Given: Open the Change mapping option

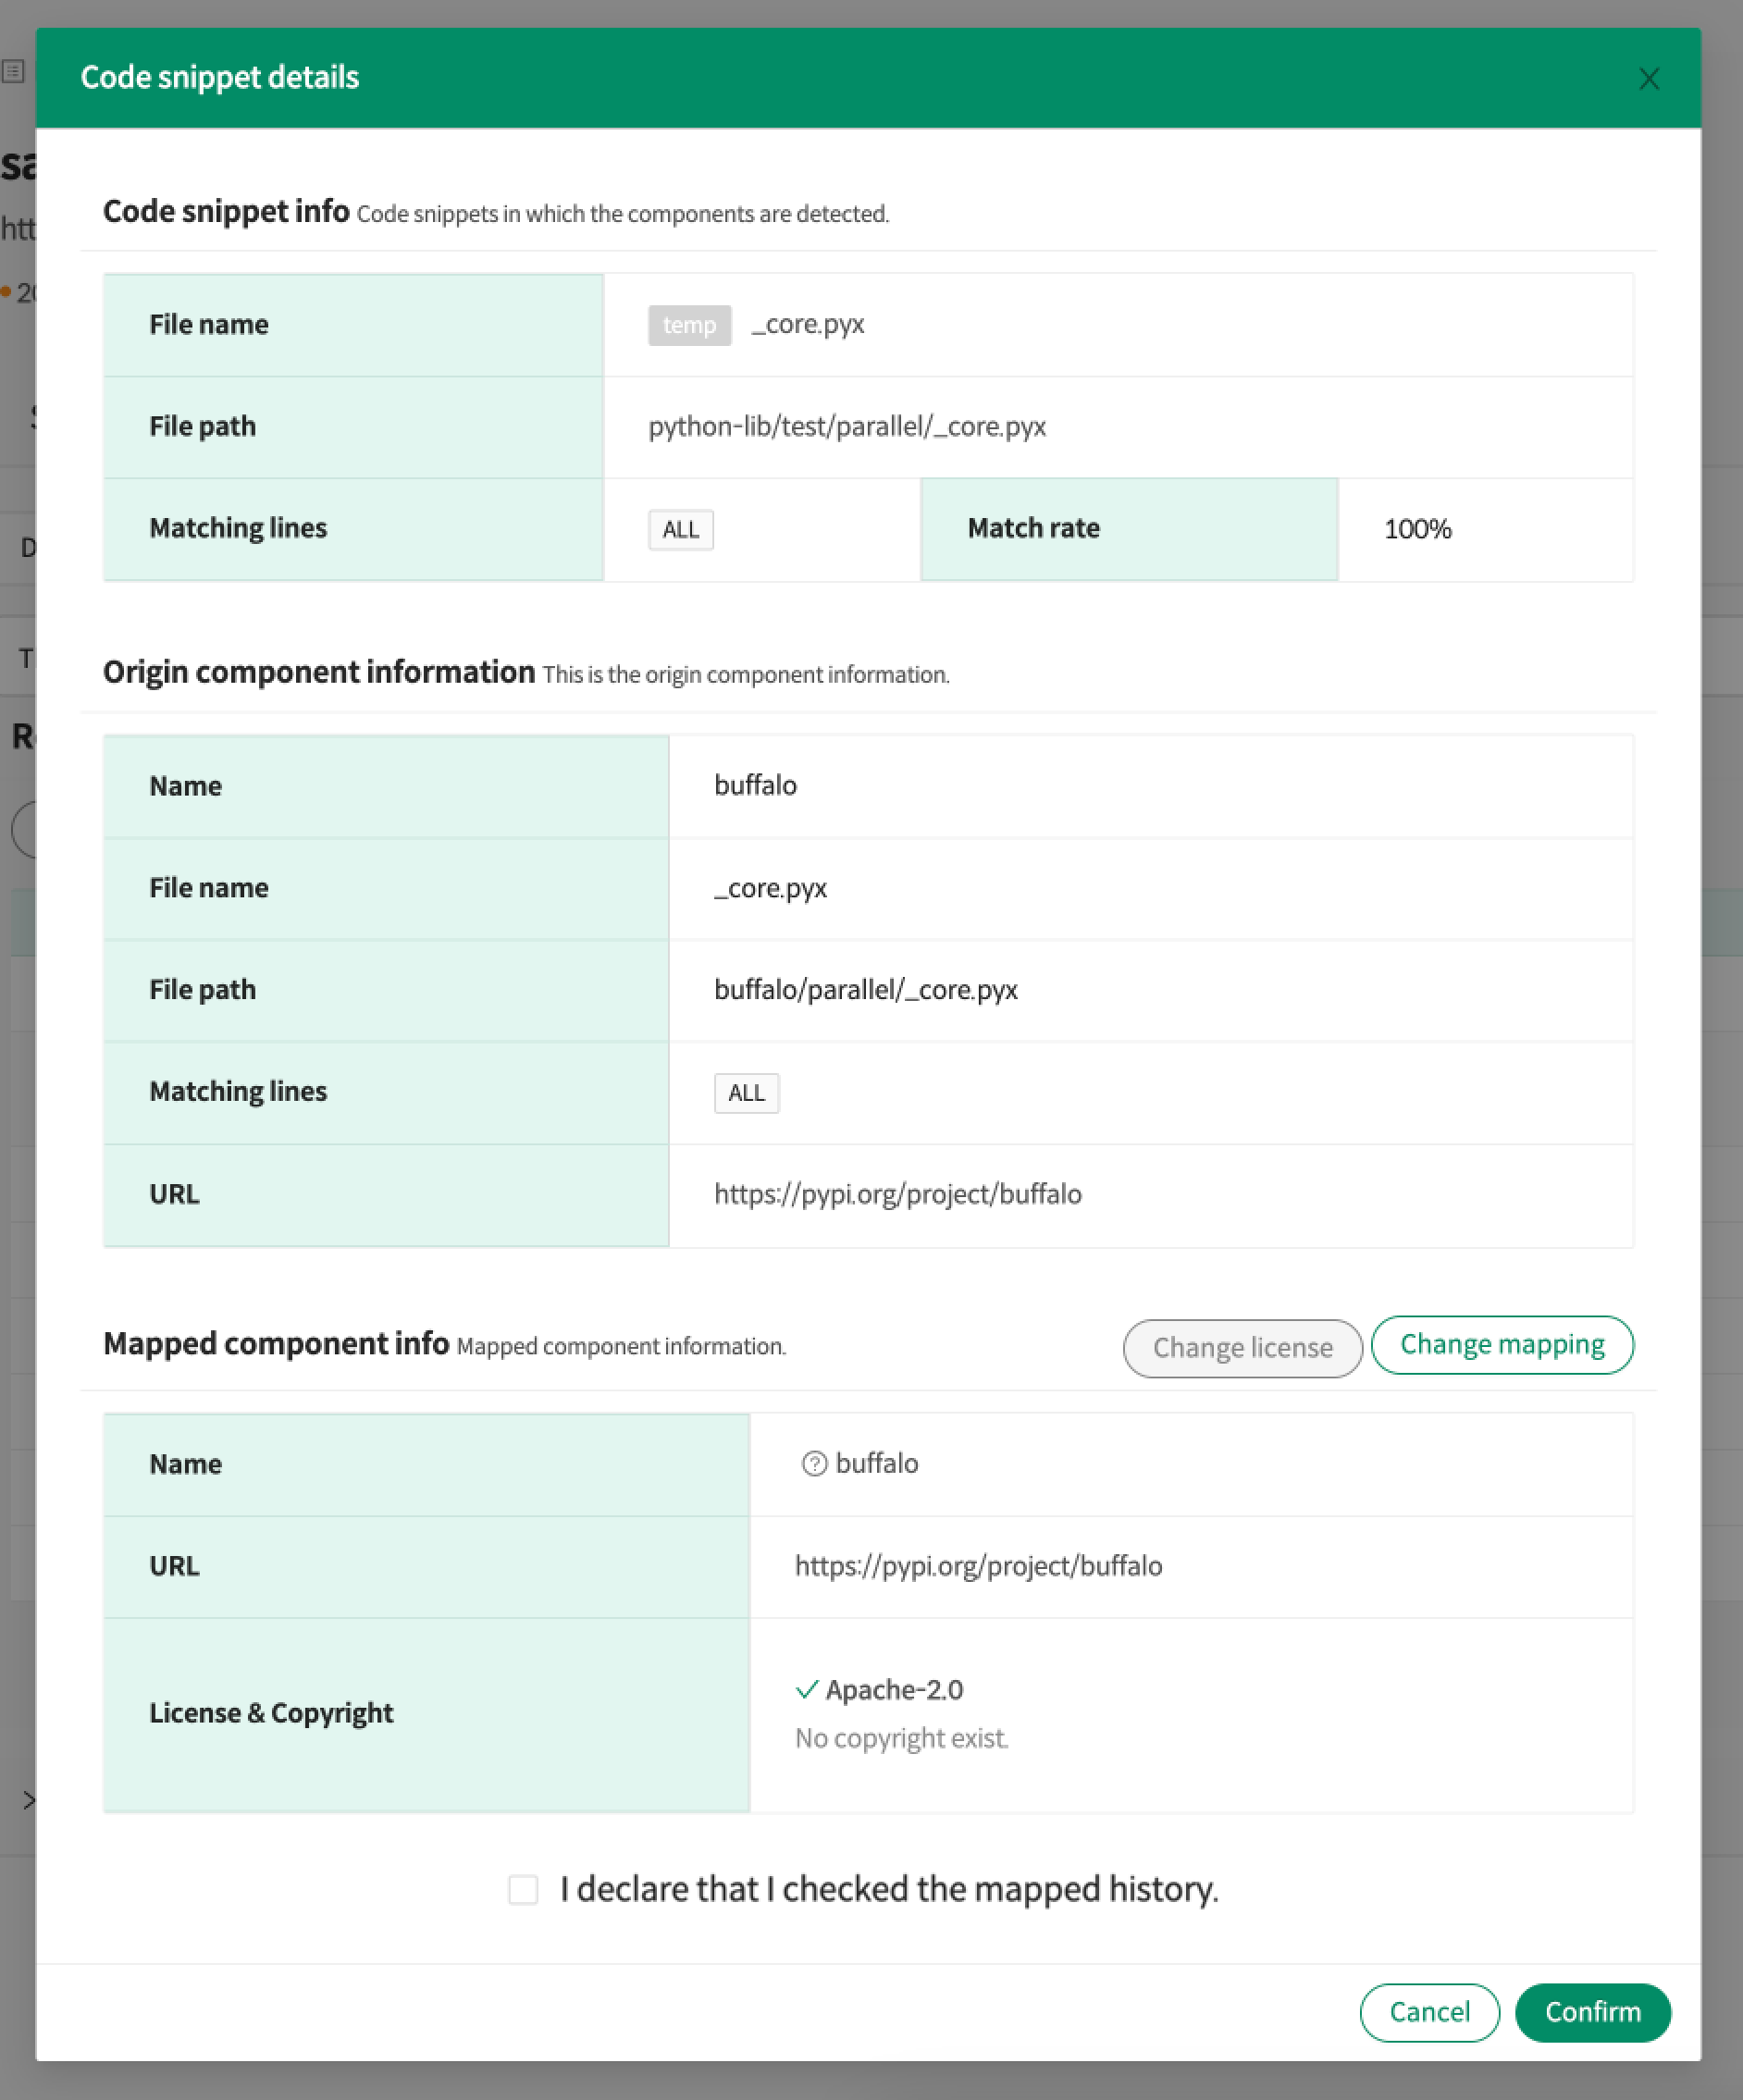Looking at the screenshot, I should point(1501,1345).
